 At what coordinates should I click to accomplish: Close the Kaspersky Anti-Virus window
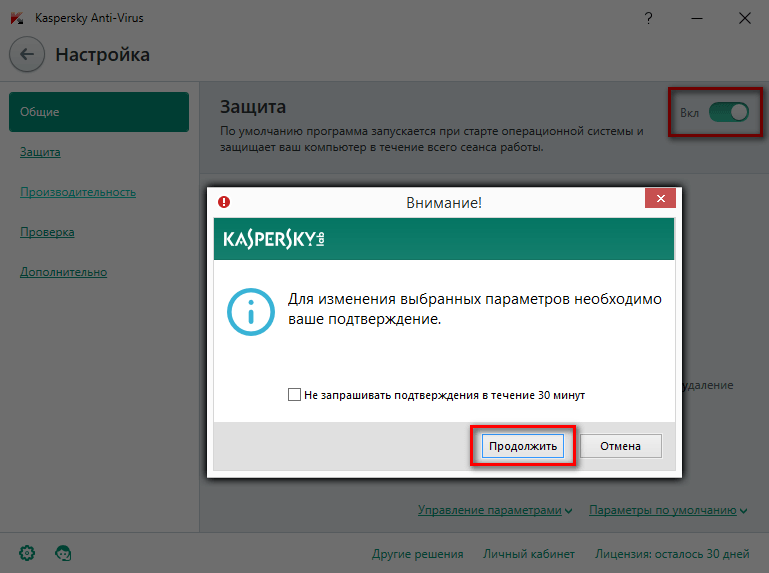(x=744, y=19)
